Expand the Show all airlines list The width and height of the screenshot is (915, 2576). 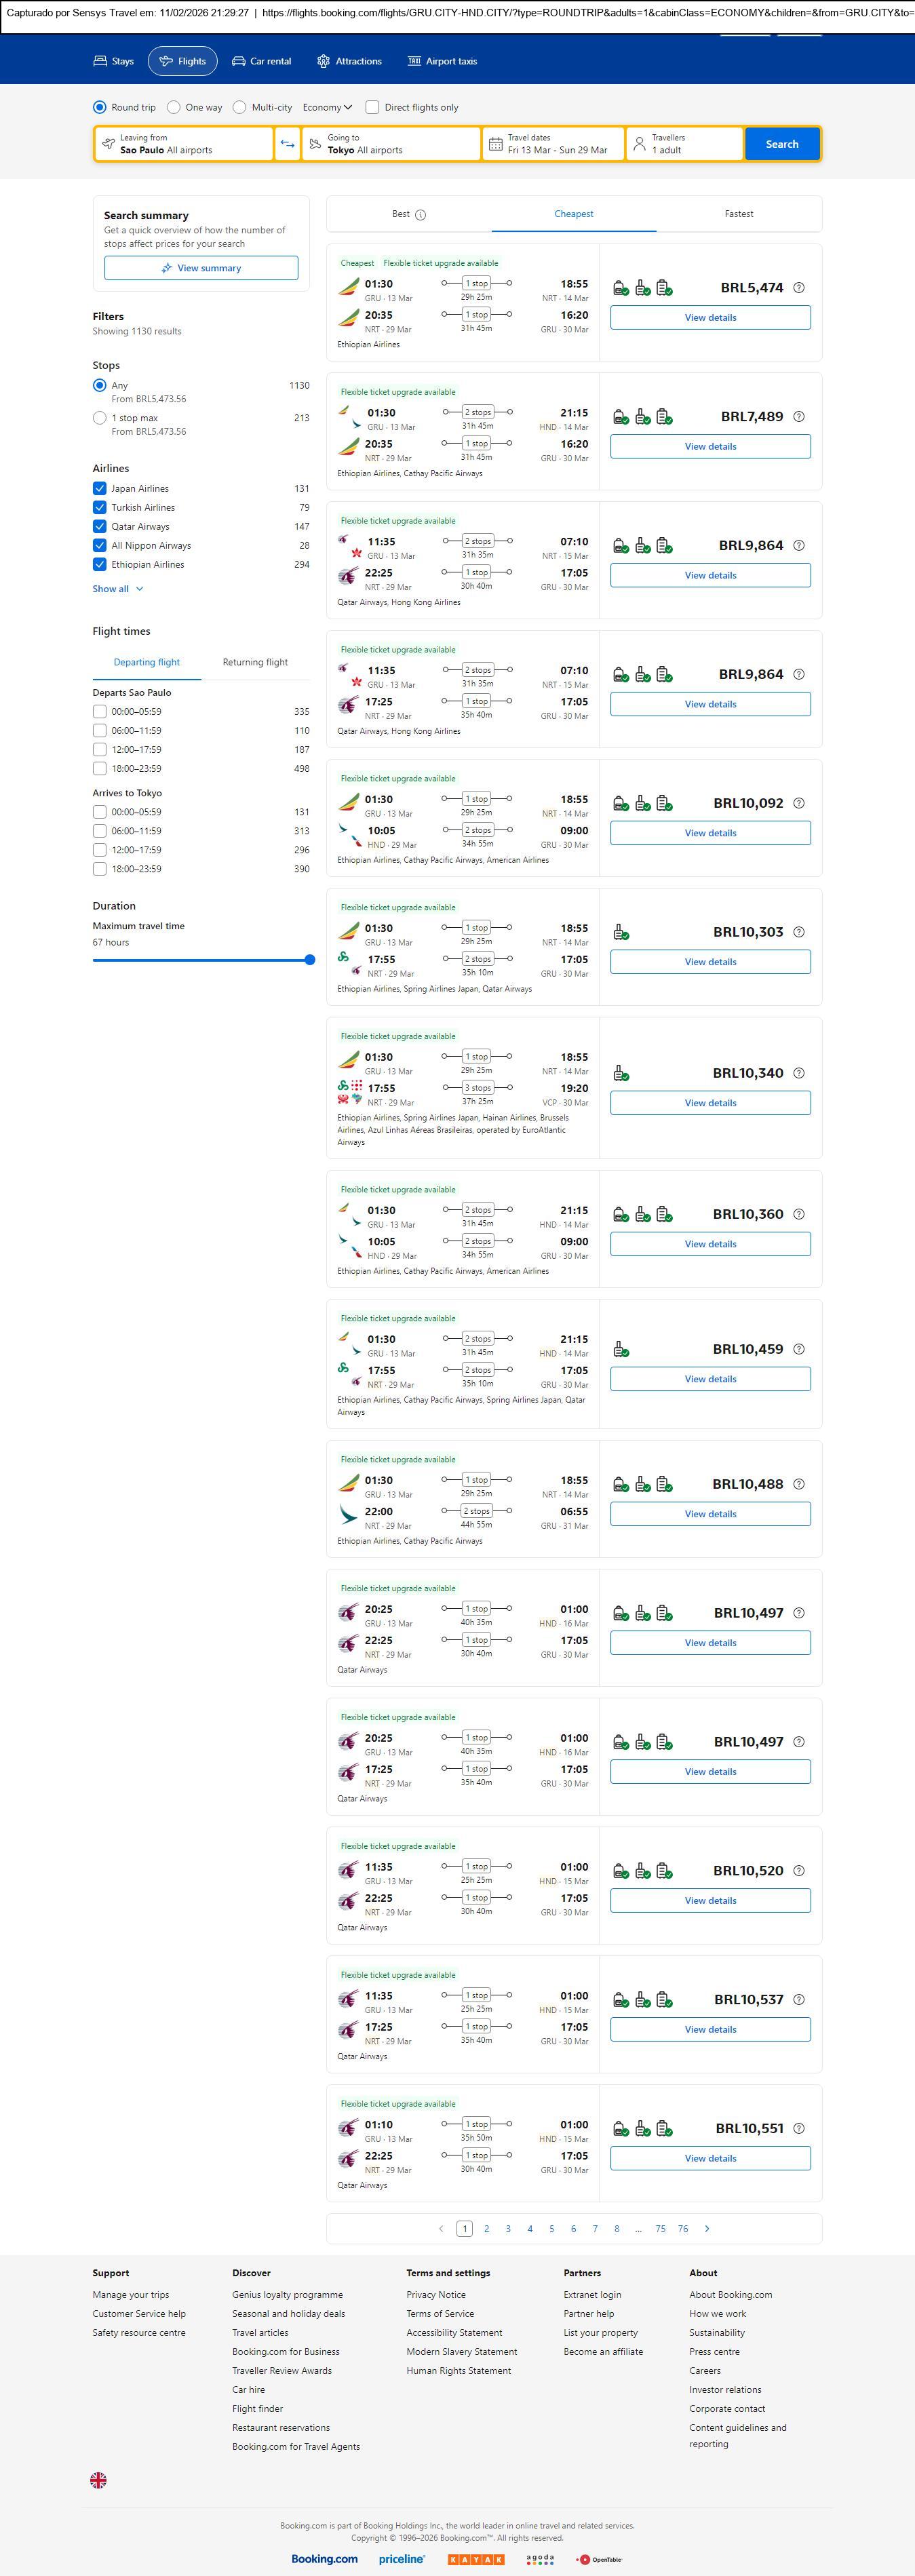point(118,589)
